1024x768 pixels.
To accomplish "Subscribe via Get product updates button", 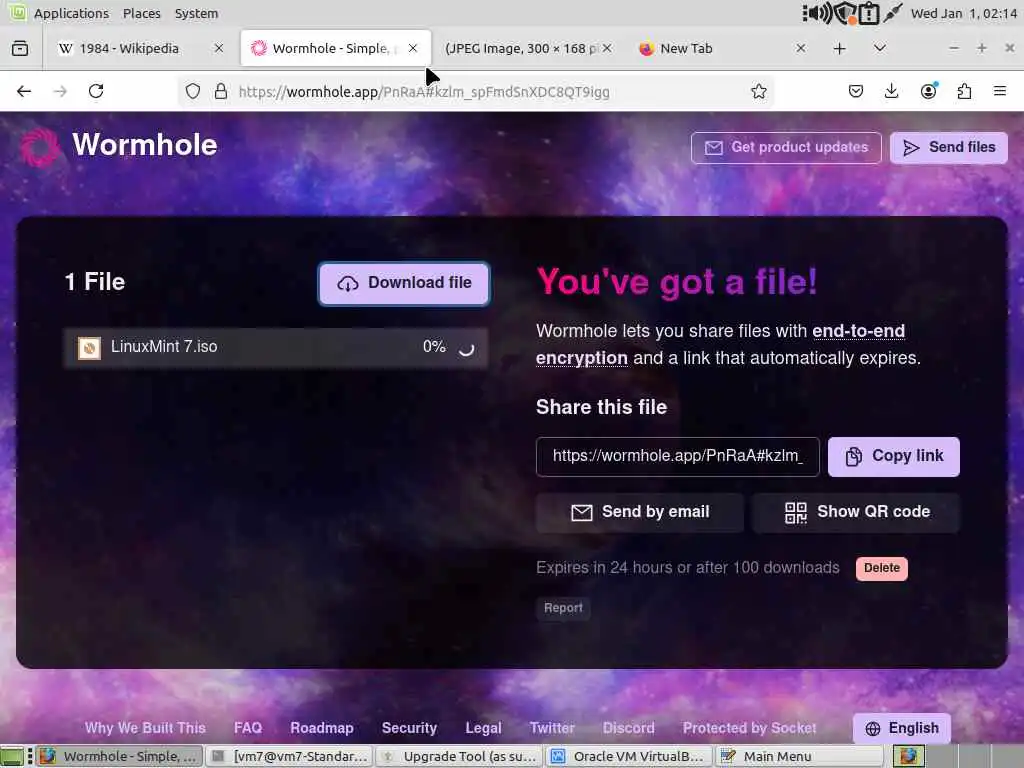I will (x=786, y=148).
